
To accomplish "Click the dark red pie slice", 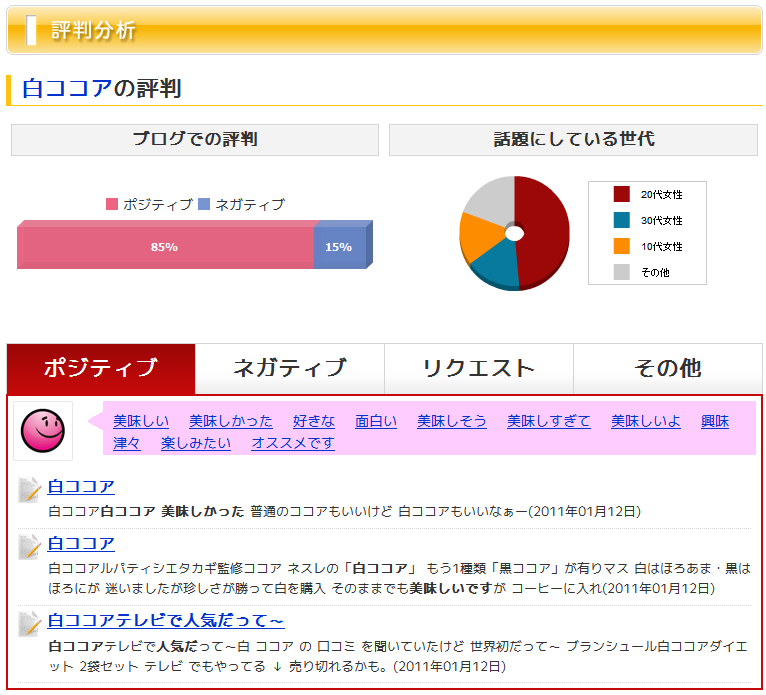I will point(545,230).
